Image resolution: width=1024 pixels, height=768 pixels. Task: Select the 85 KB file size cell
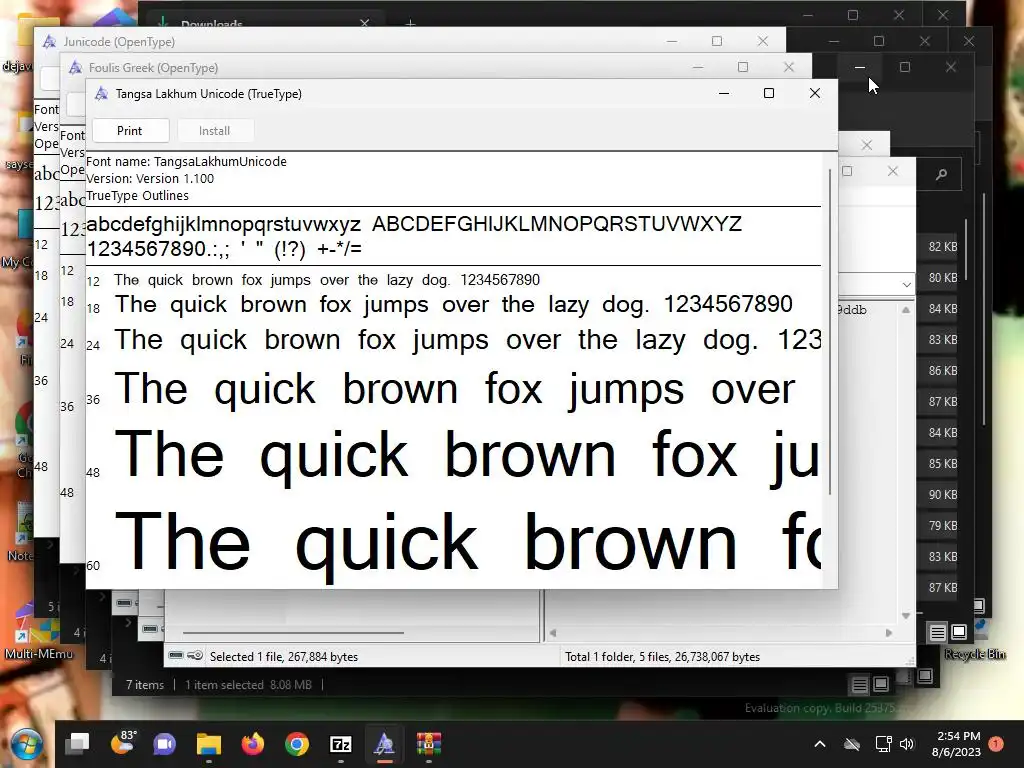943,464
